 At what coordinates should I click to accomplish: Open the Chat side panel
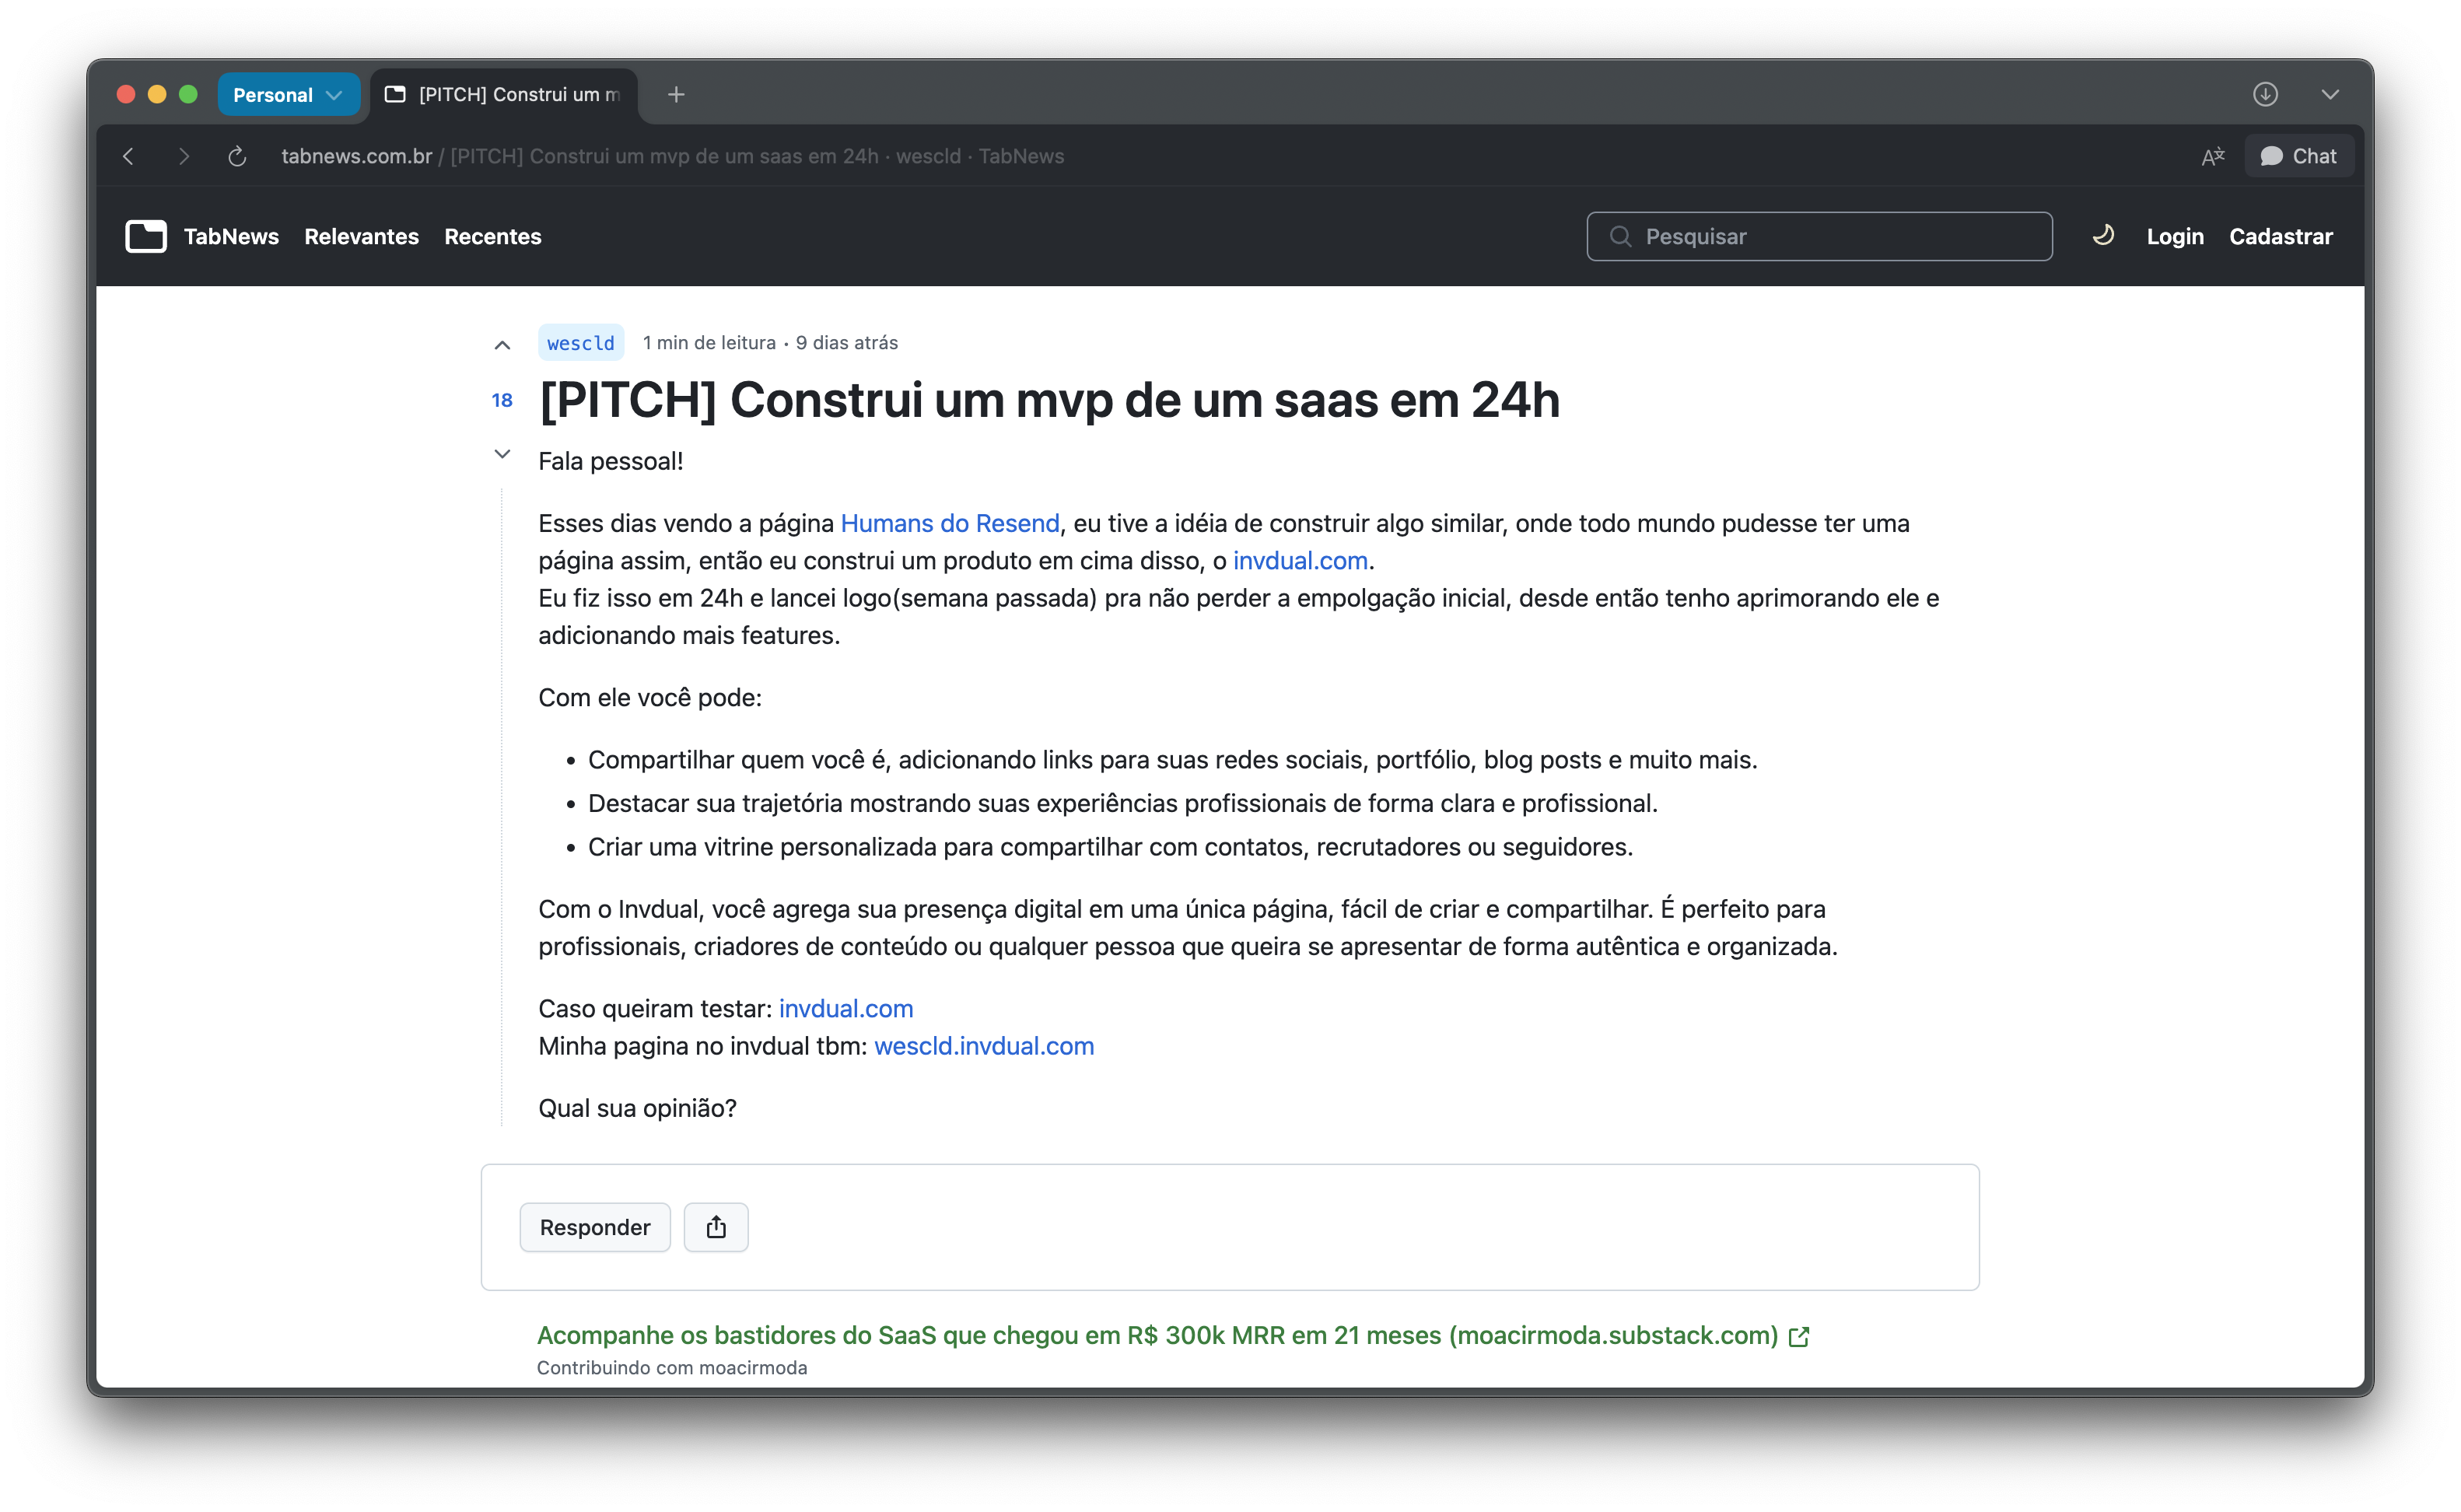tap(2299, 156)
